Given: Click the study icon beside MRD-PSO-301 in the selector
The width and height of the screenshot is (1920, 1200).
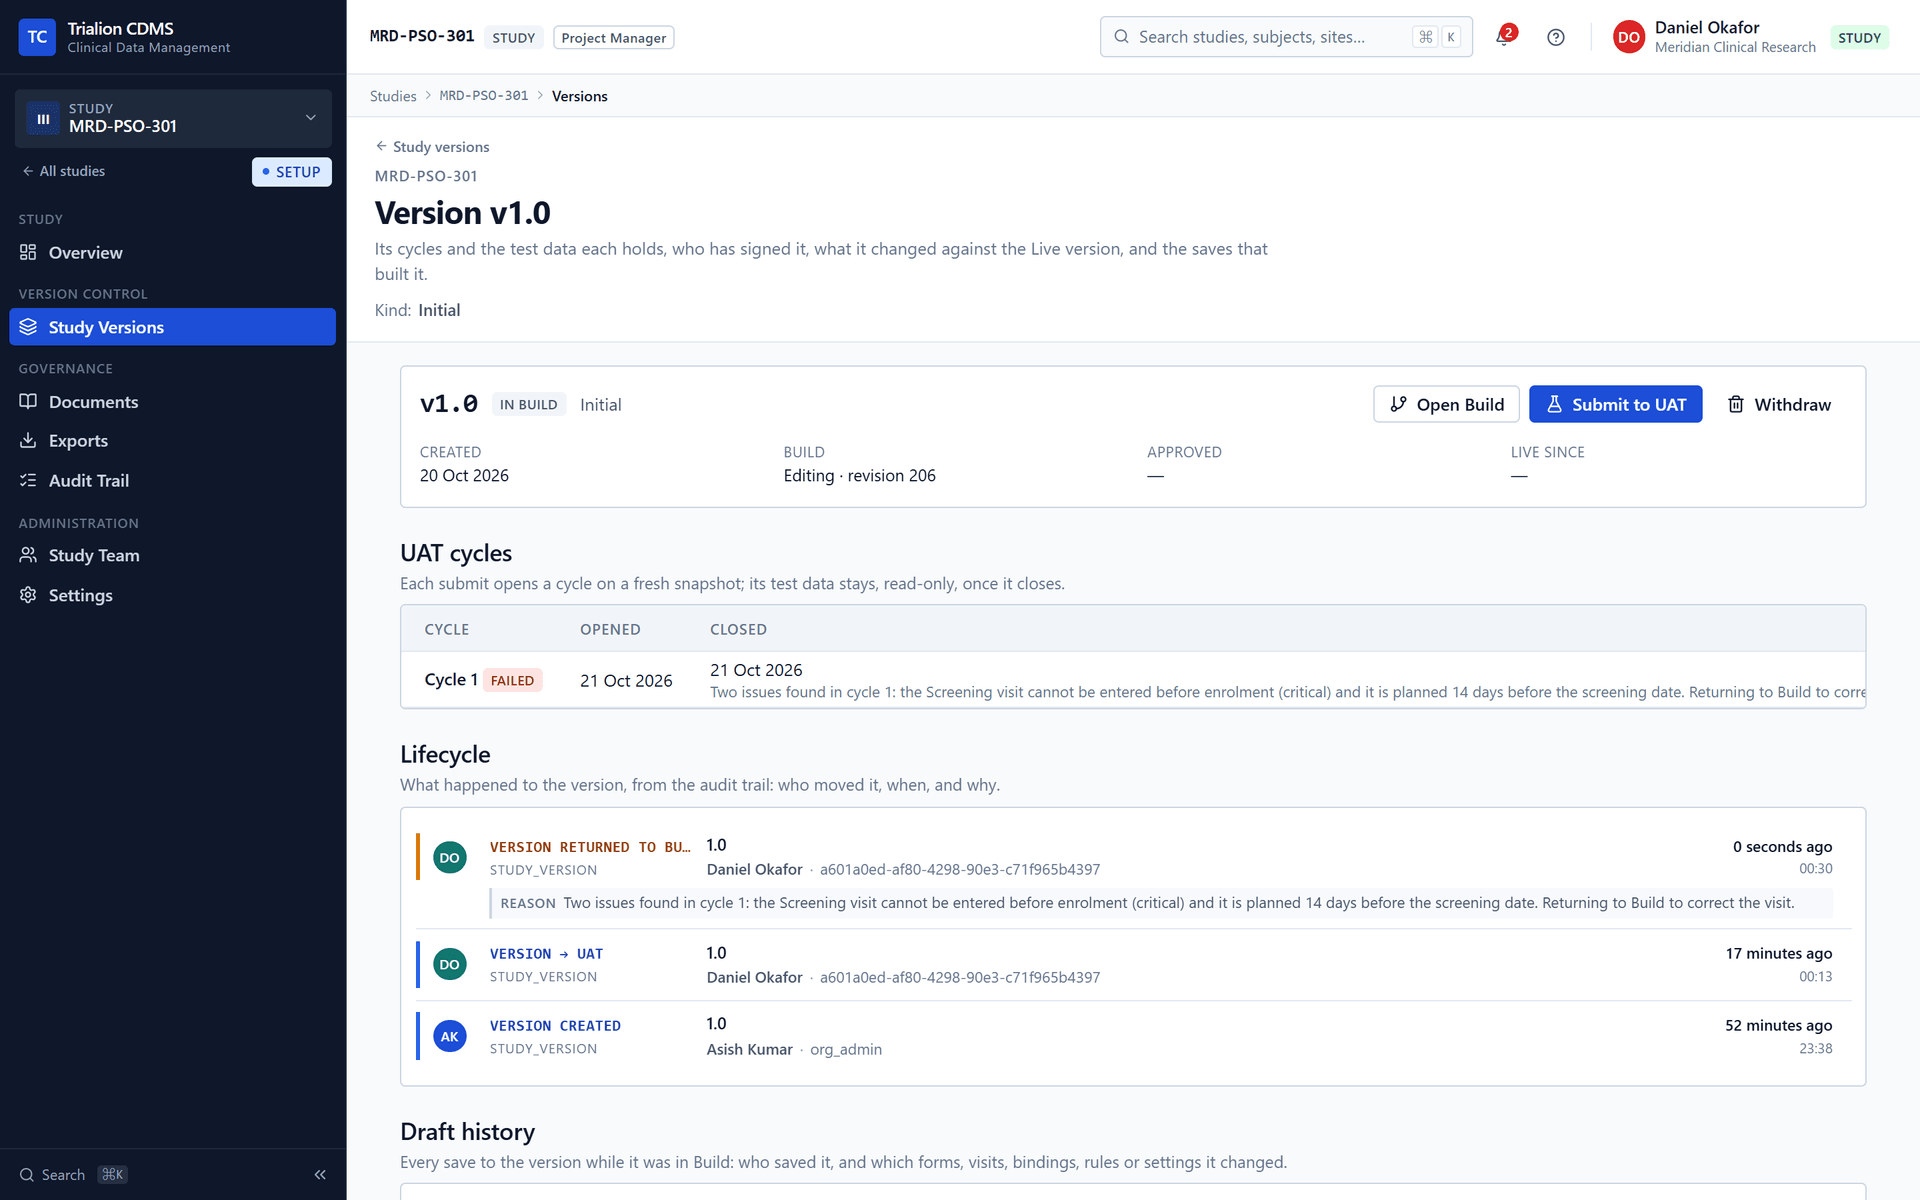Looking at the screenshot, I should click(43, 118).
